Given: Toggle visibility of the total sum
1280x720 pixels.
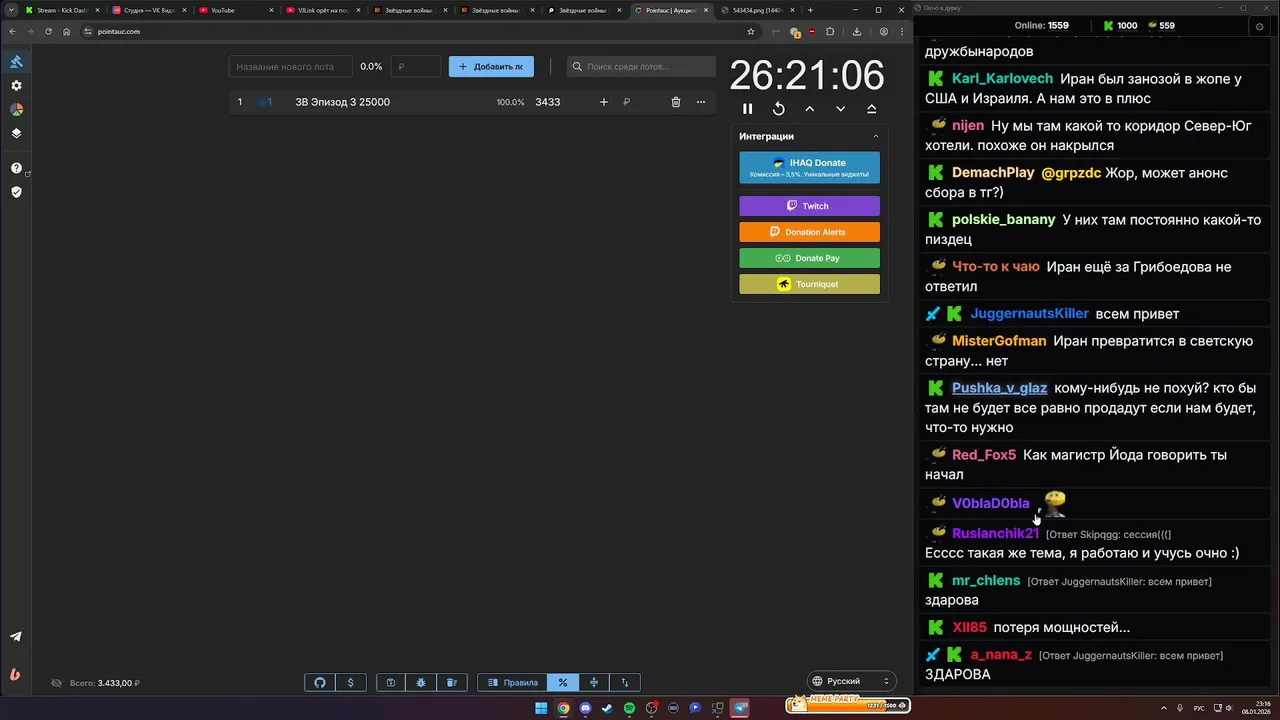Looking at the screenshot, I should click(56, 683).
